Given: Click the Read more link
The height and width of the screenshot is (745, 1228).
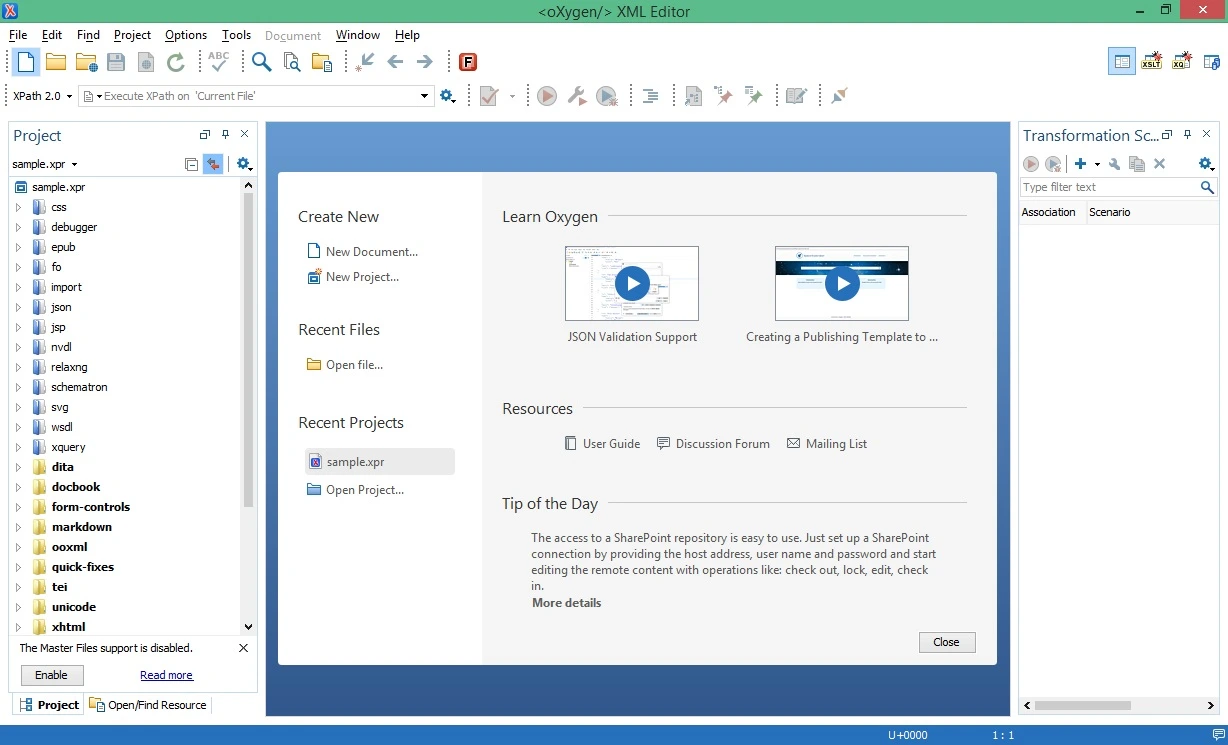Looking at the screenshot, I should click(166, 675).
